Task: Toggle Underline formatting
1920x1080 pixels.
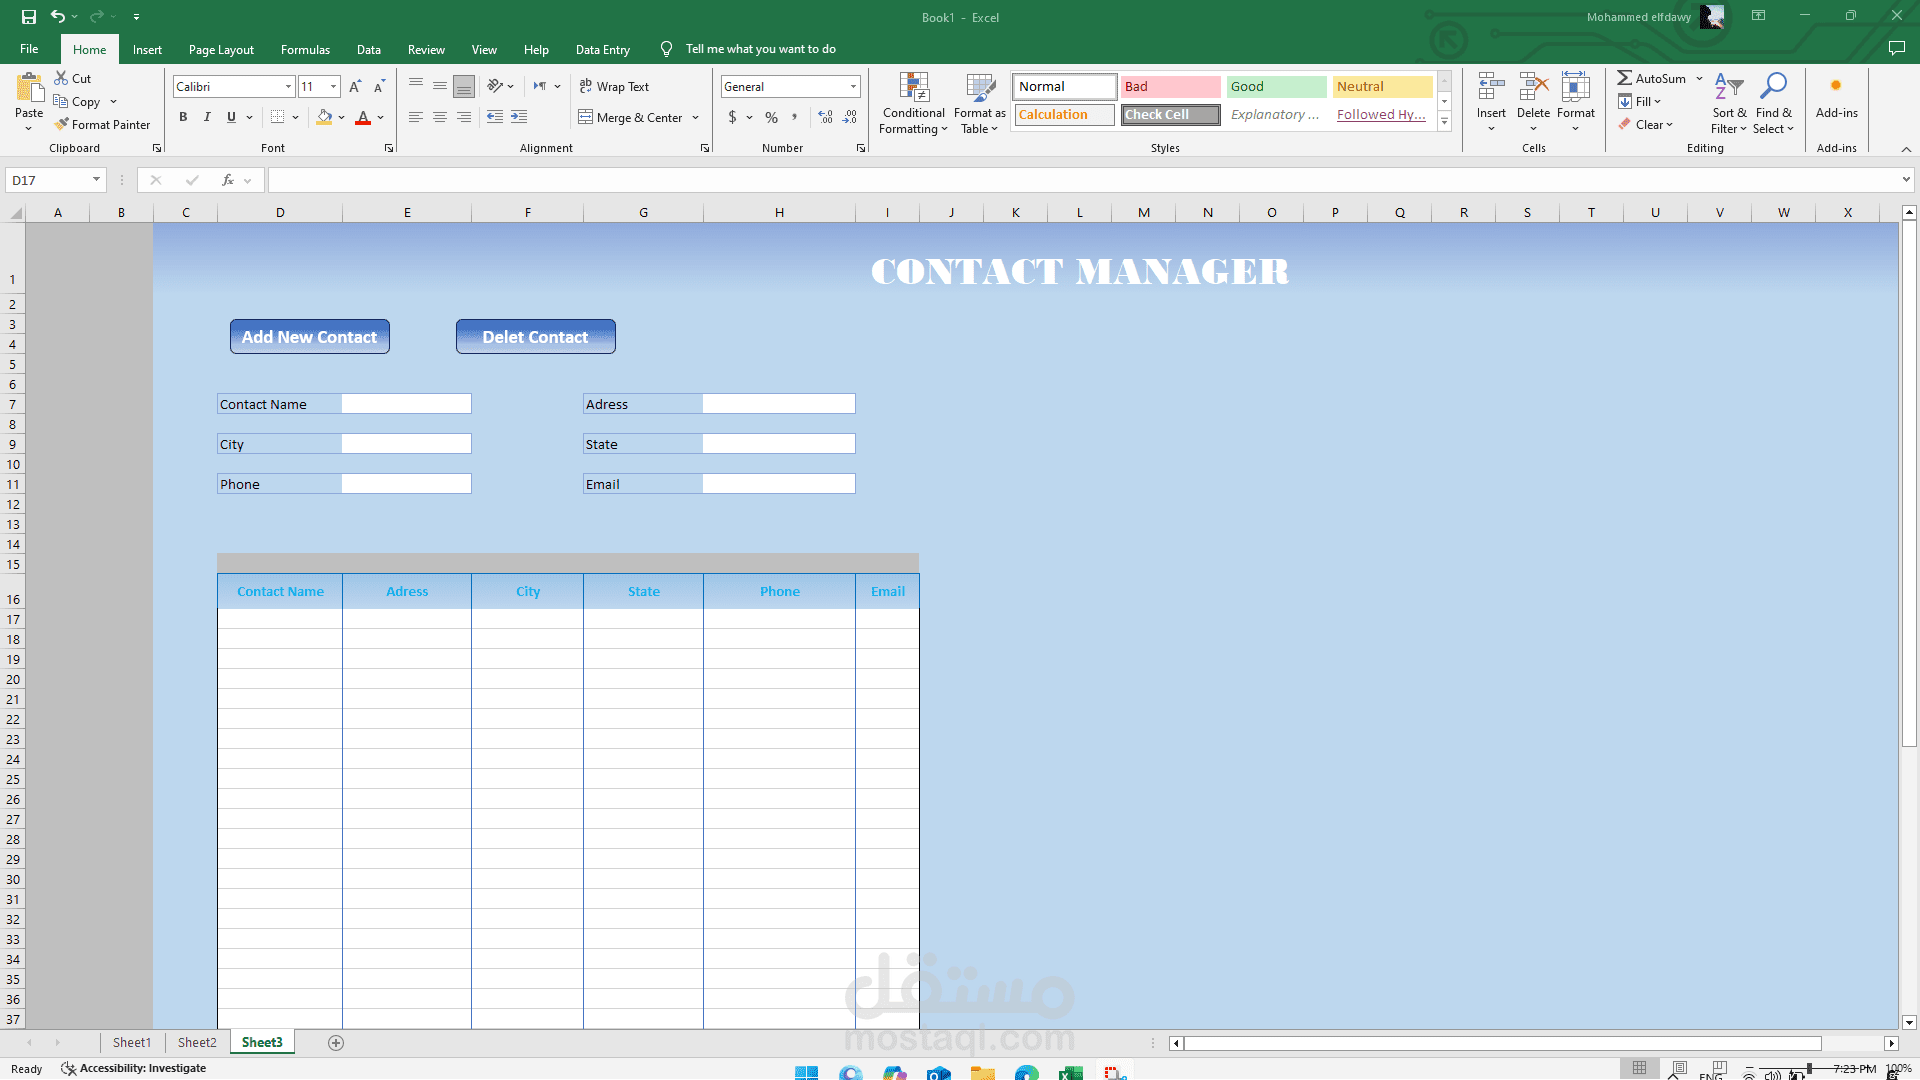Action: click(231, 117)
